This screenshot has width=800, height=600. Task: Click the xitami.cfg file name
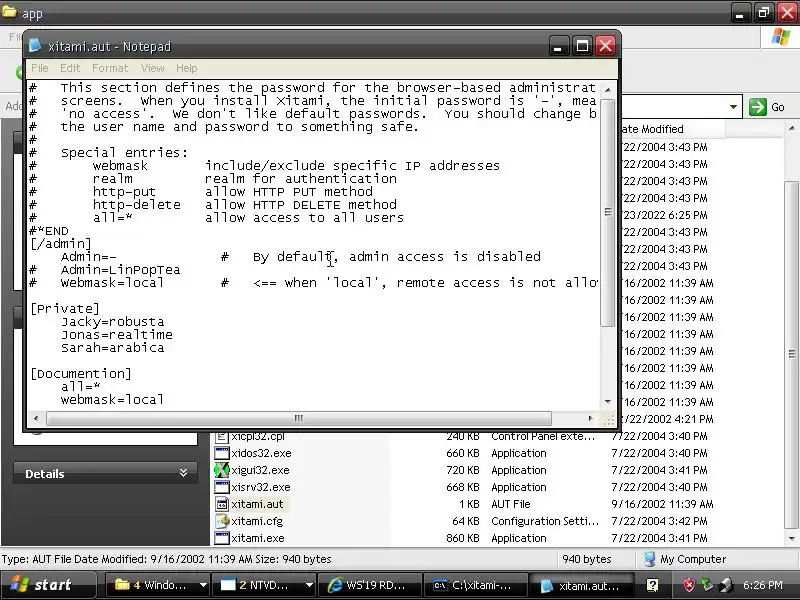pyautogui.click(x=257, y=521)
